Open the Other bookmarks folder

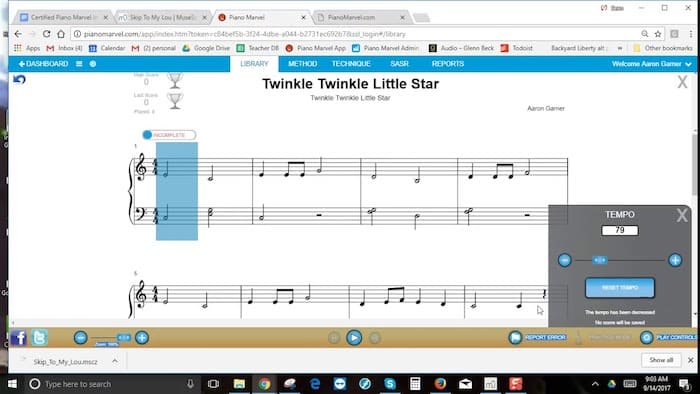point(662,48)
